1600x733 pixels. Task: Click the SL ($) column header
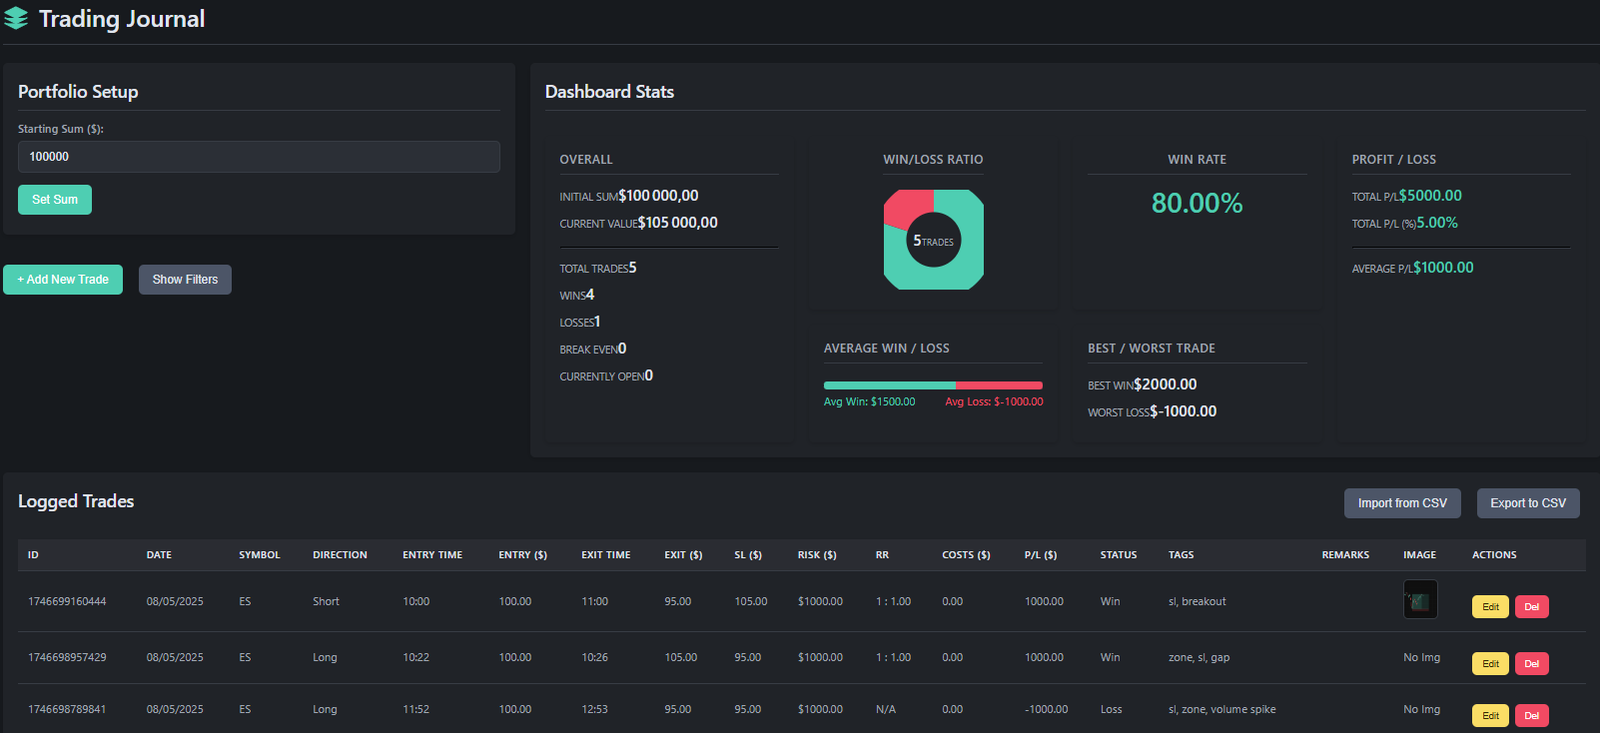click(x=748, y=555)
